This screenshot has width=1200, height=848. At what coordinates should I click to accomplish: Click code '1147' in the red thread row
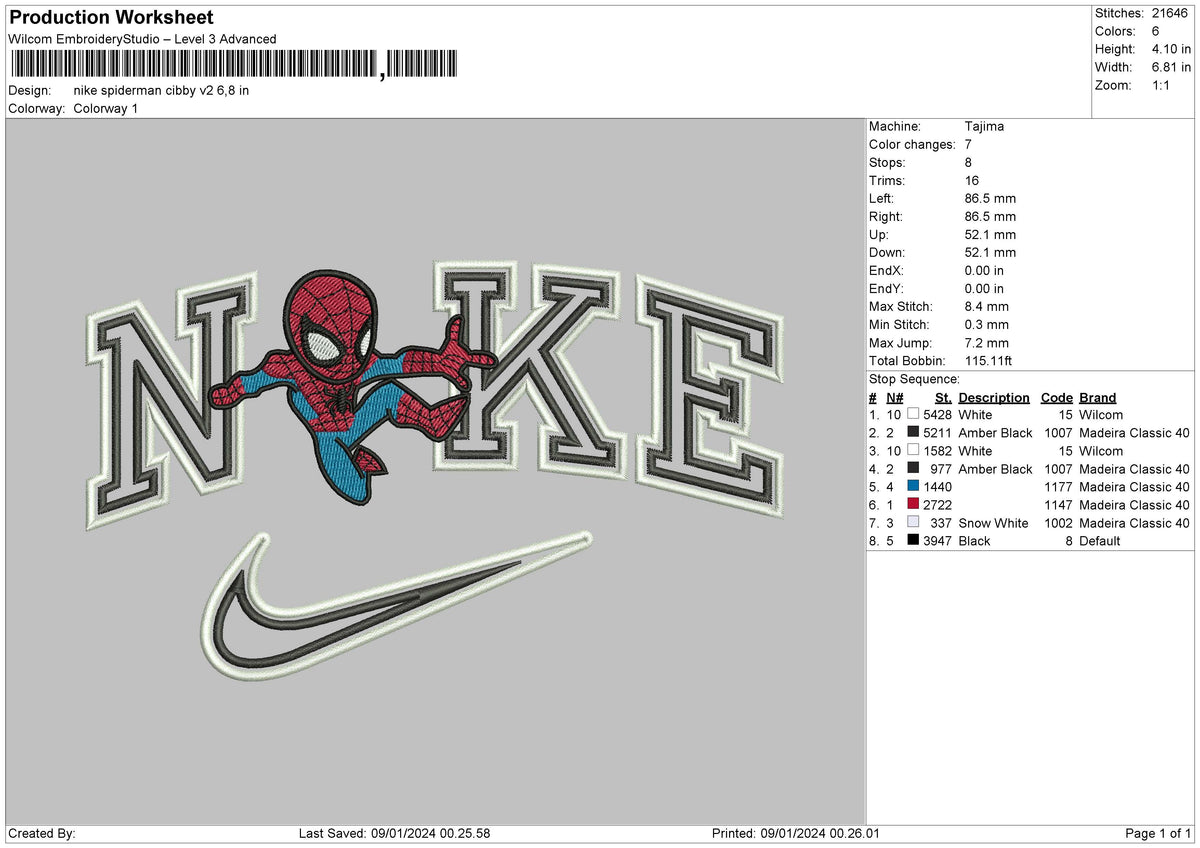pos(1058,504)
